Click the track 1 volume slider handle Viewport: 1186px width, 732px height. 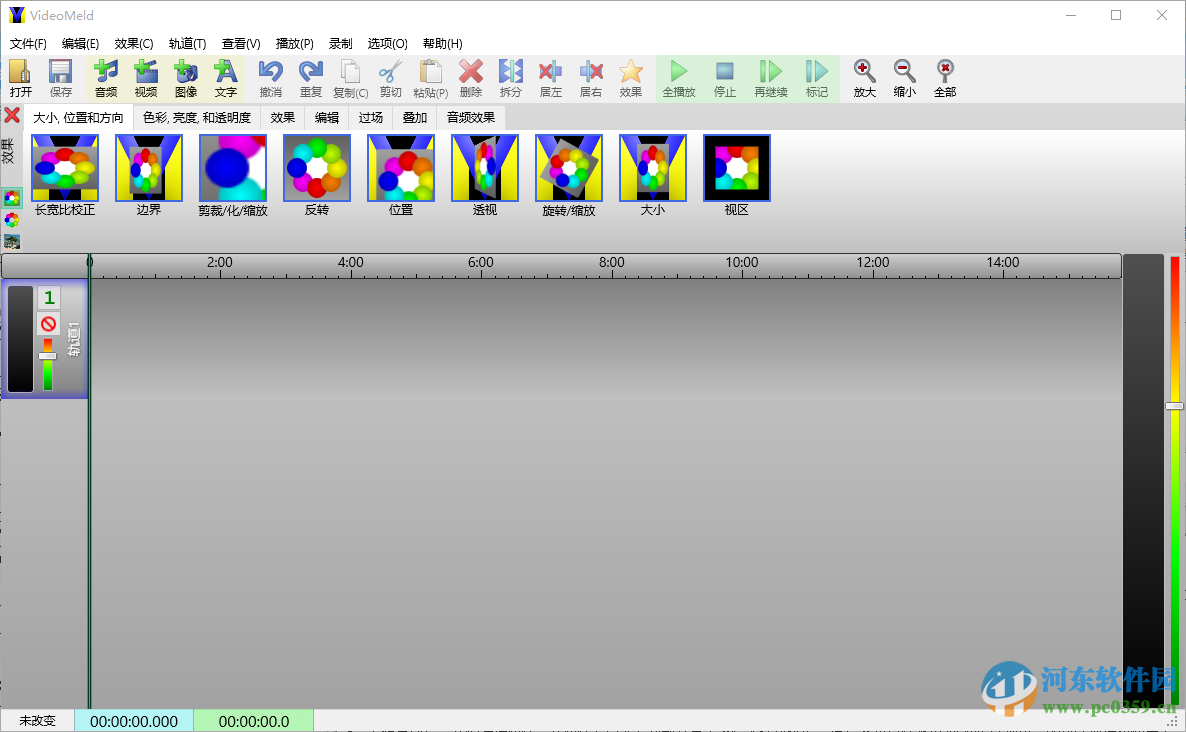point(47,356)
